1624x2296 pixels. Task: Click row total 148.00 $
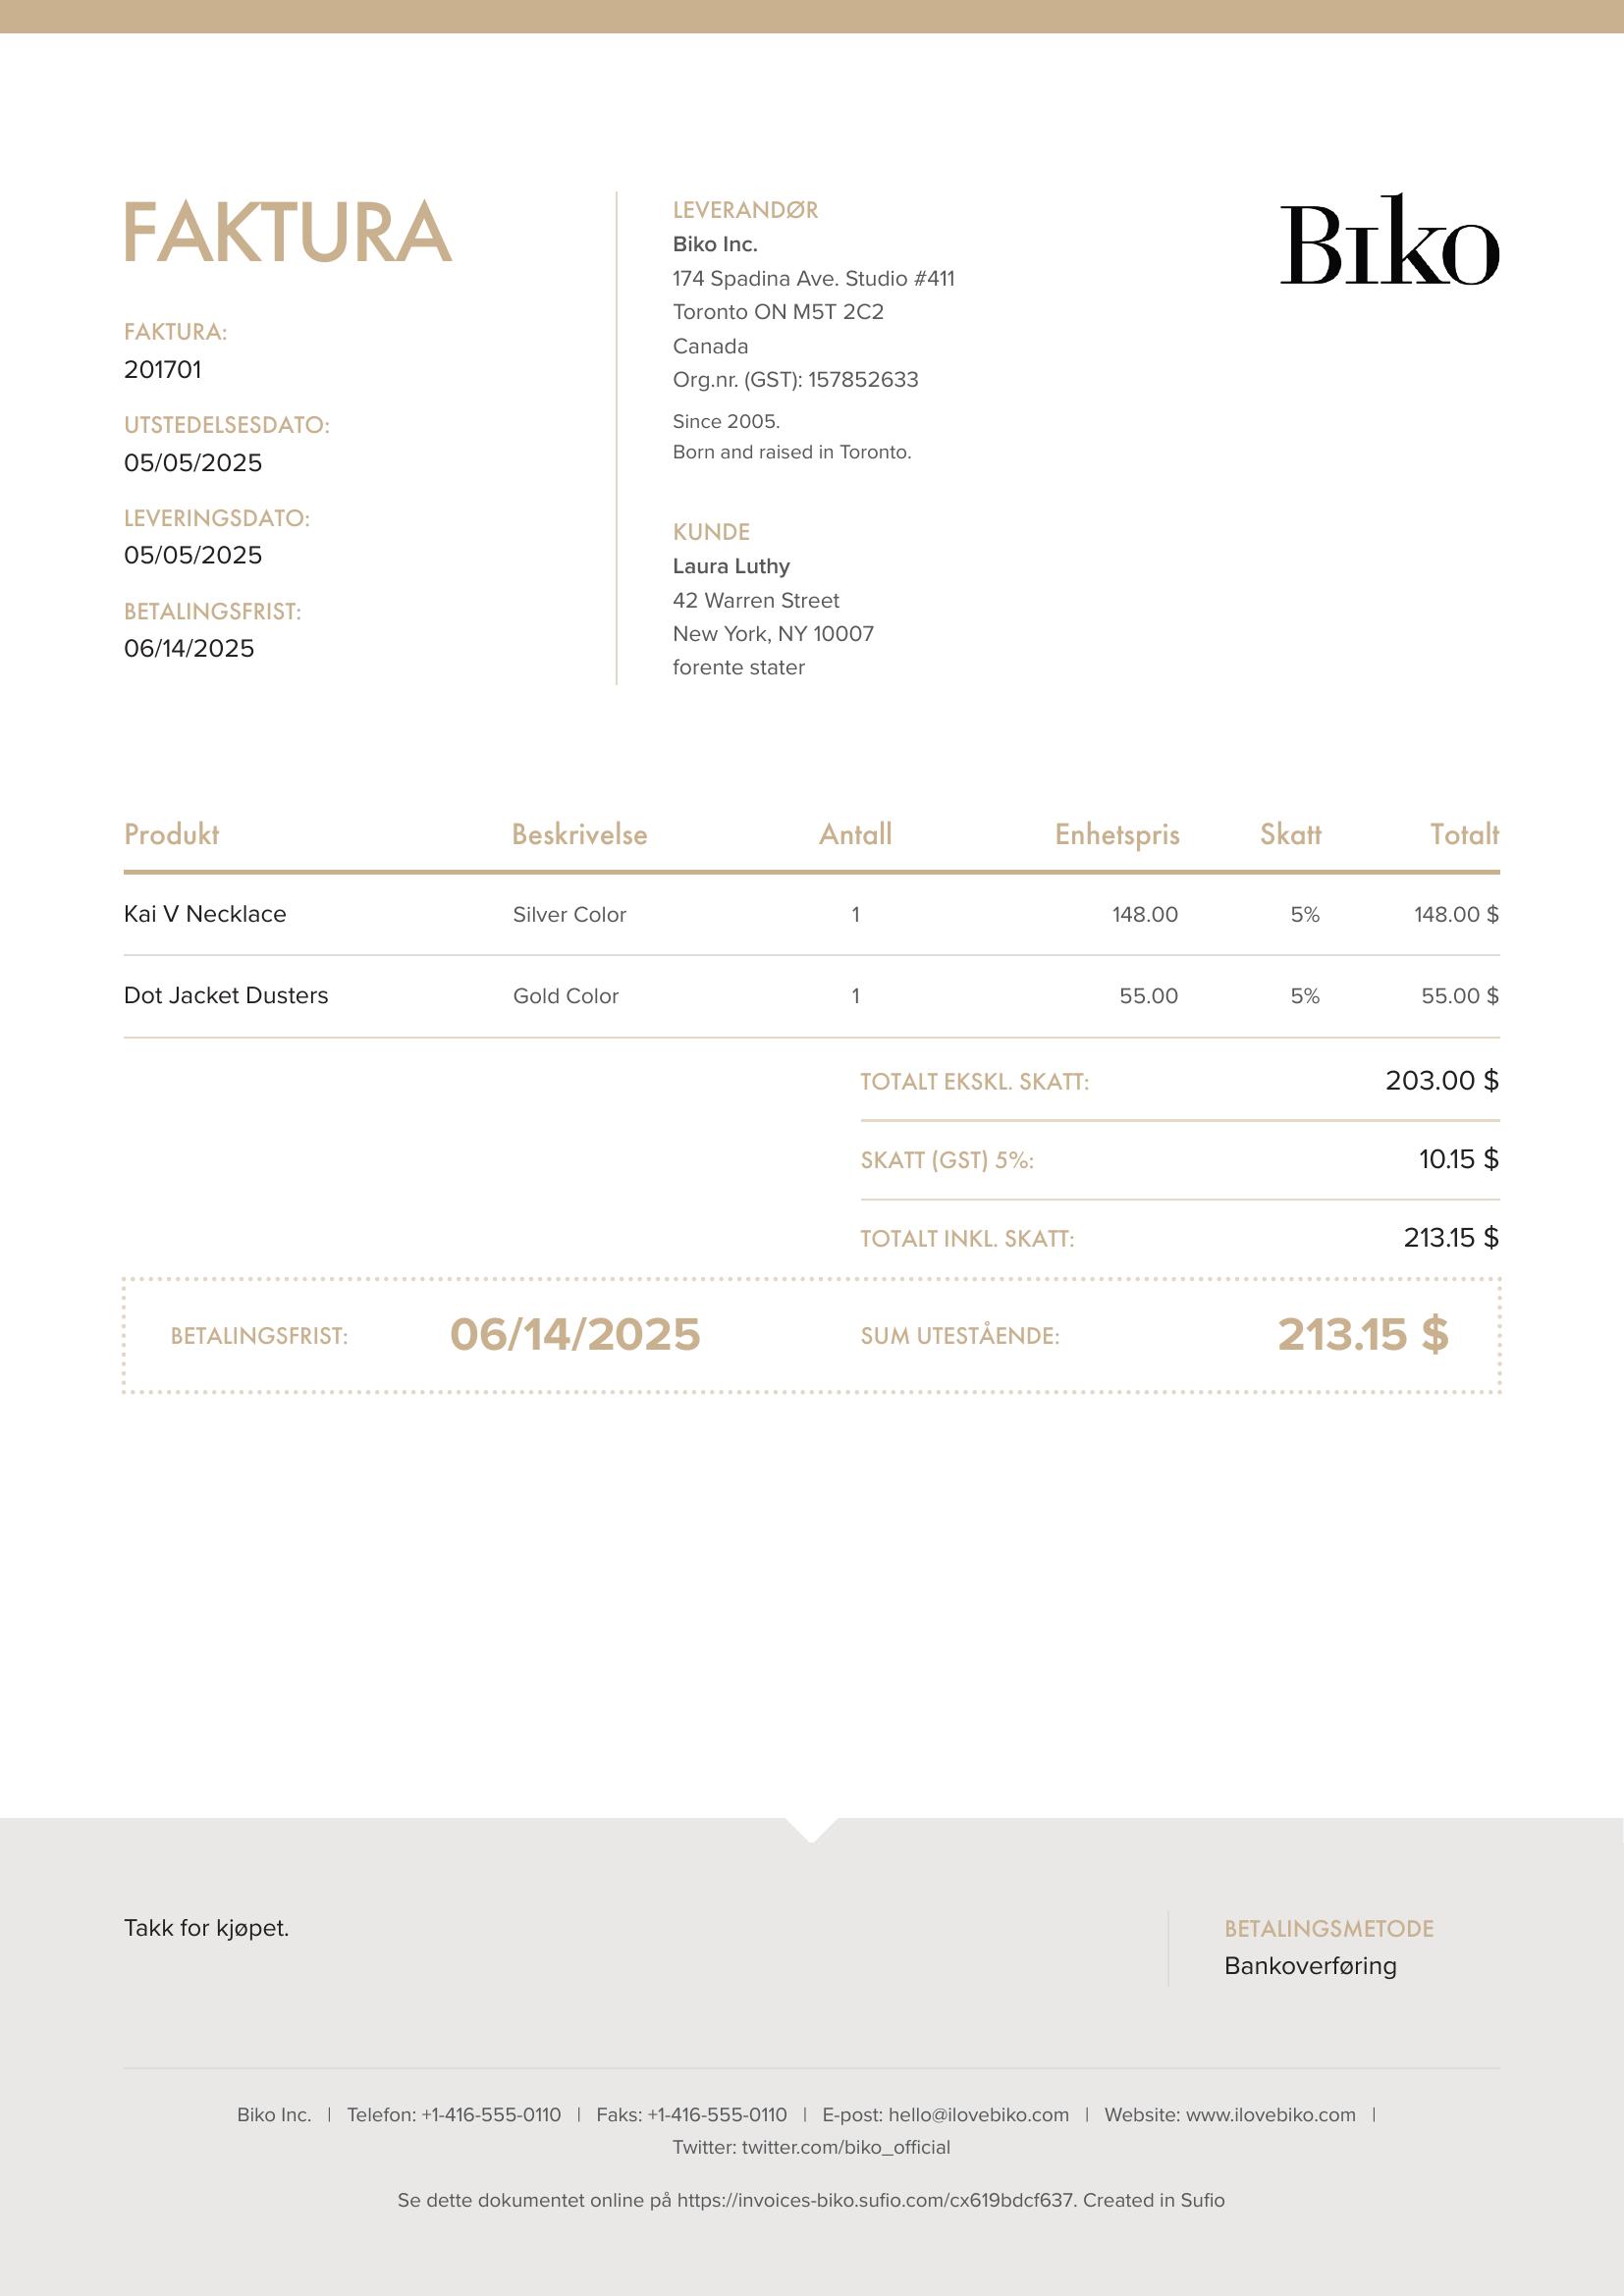pos(1456,914)
